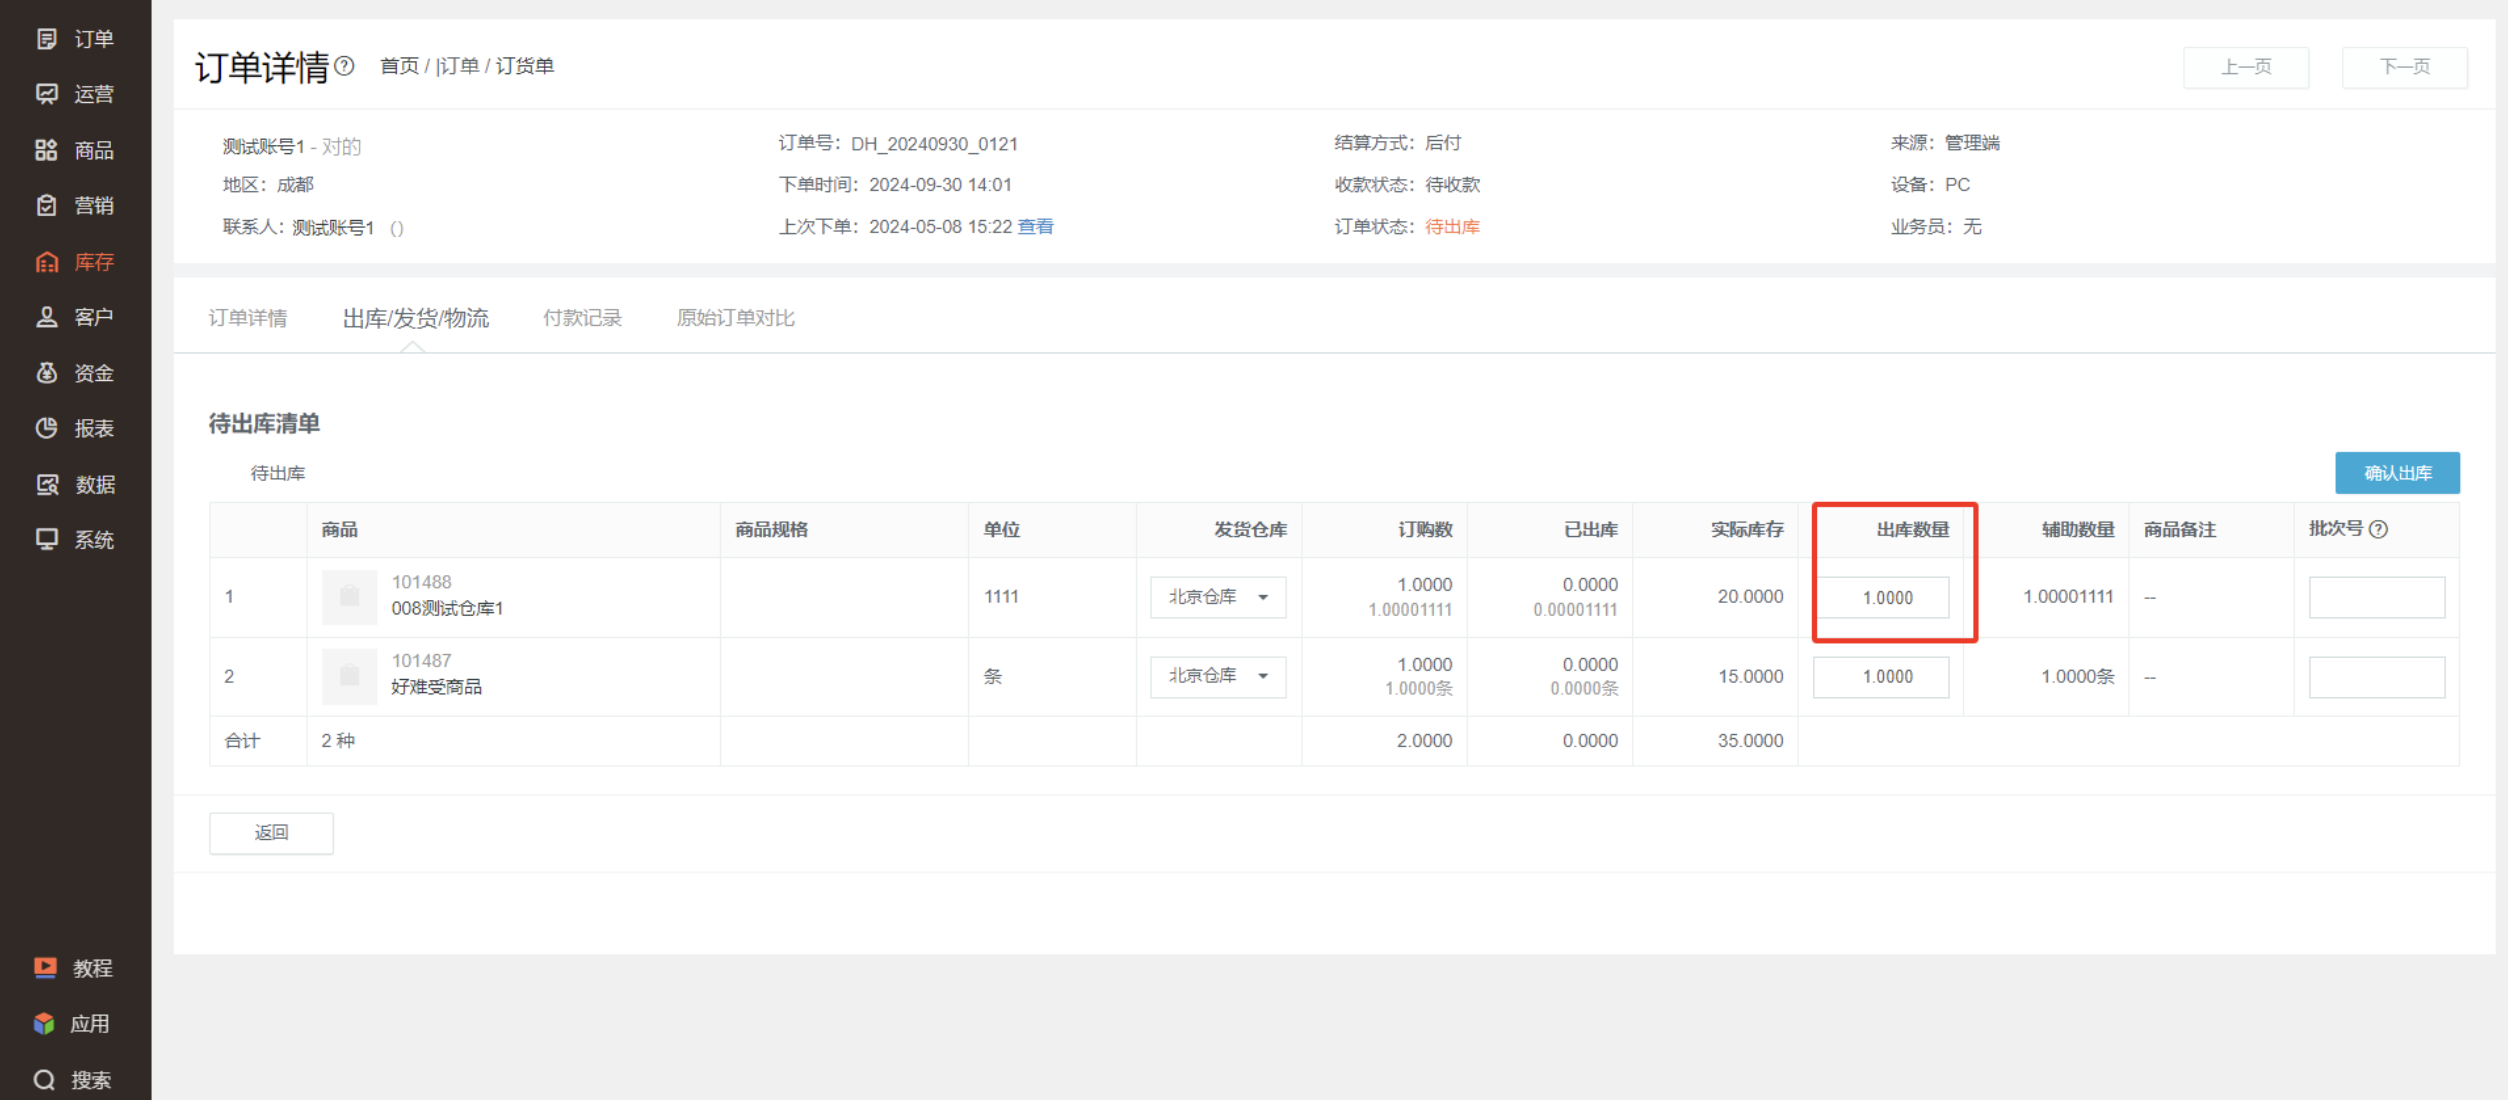Click the 出库数量 input for 好难受商品
This screenshot has width=2508, height=1100.
click(x=1881, y=677)
